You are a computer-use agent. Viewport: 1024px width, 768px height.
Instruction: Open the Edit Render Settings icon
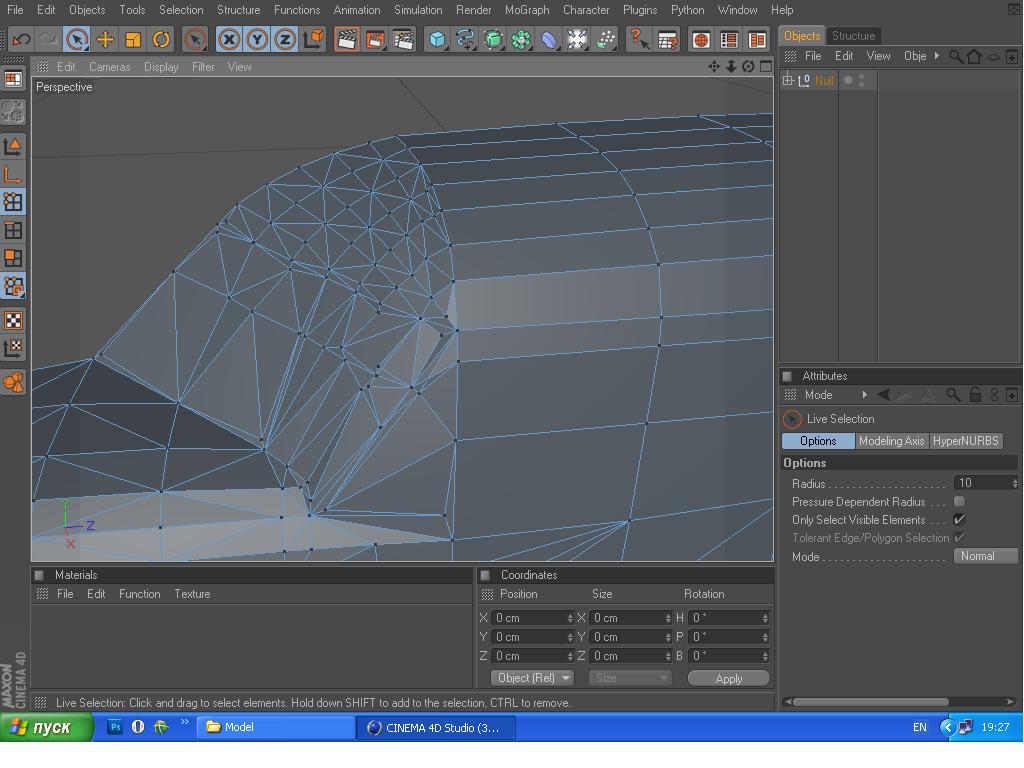[x=403, y=40]
